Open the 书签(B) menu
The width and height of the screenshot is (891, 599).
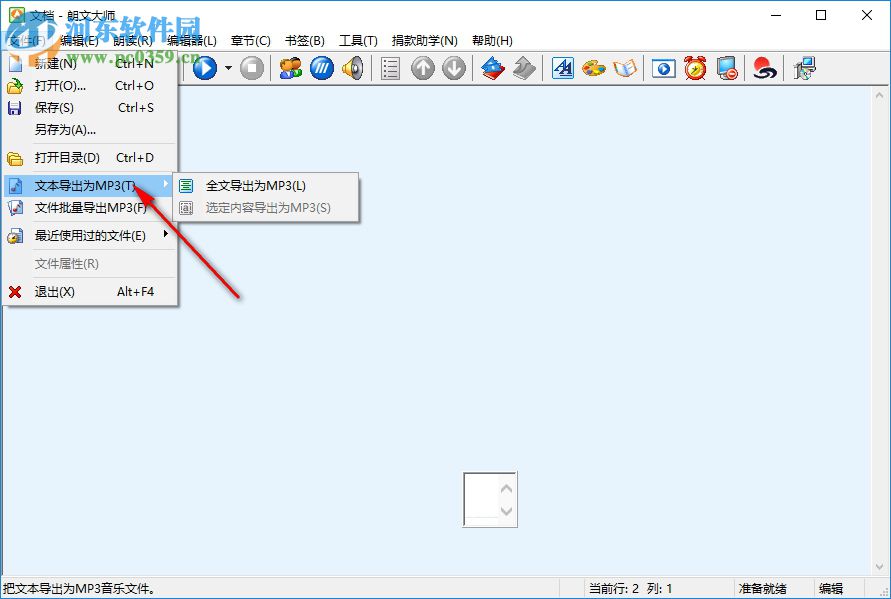point(305,41)
